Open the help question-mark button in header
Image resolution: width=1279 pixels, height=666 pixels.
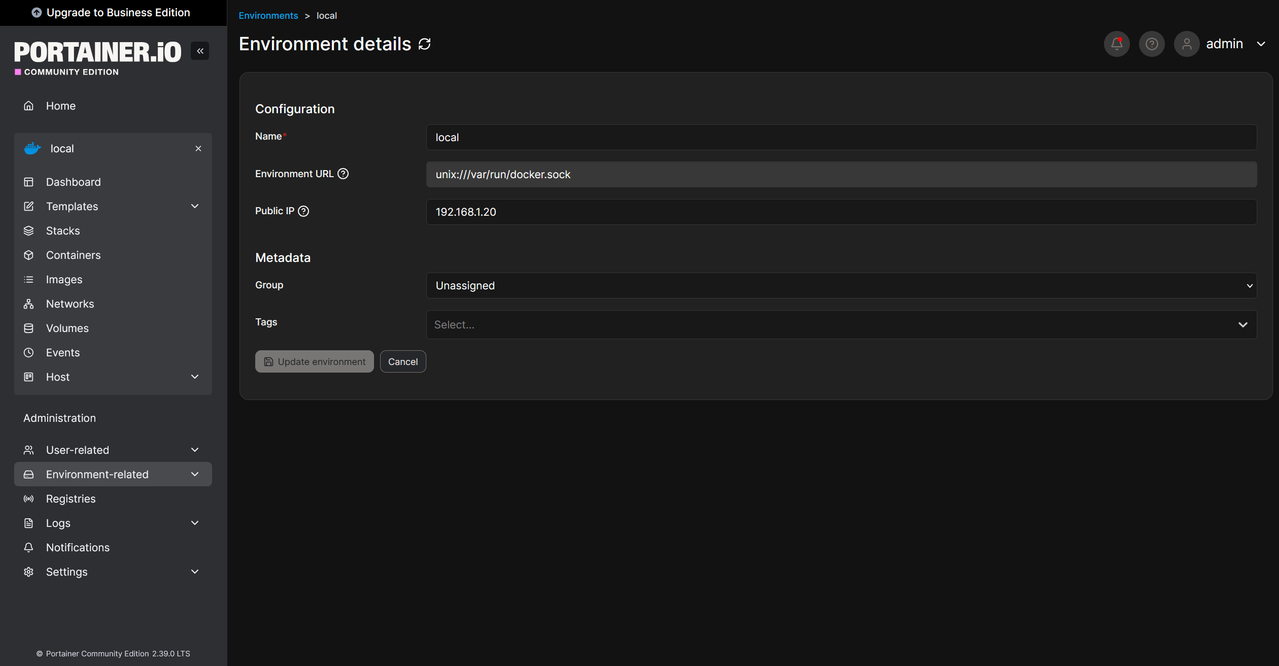point(1152,44)
